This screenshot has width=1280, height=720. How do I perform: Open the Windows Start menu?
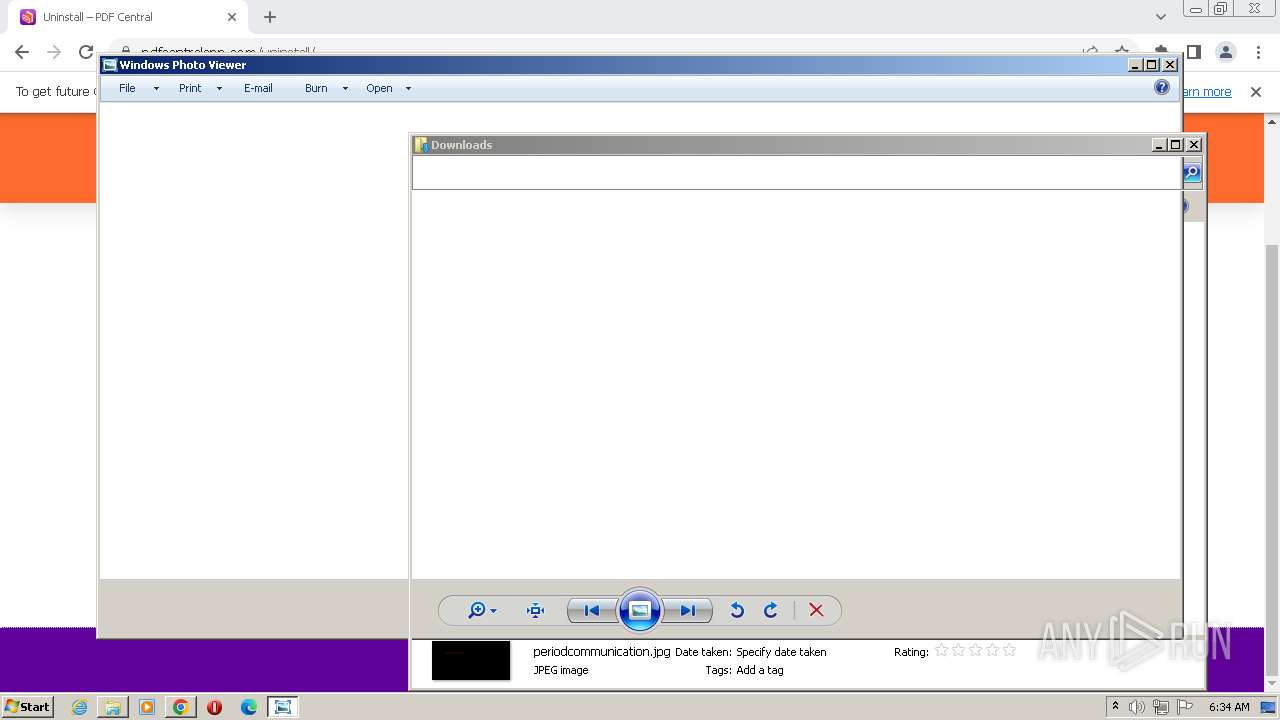tap(28, 706)
